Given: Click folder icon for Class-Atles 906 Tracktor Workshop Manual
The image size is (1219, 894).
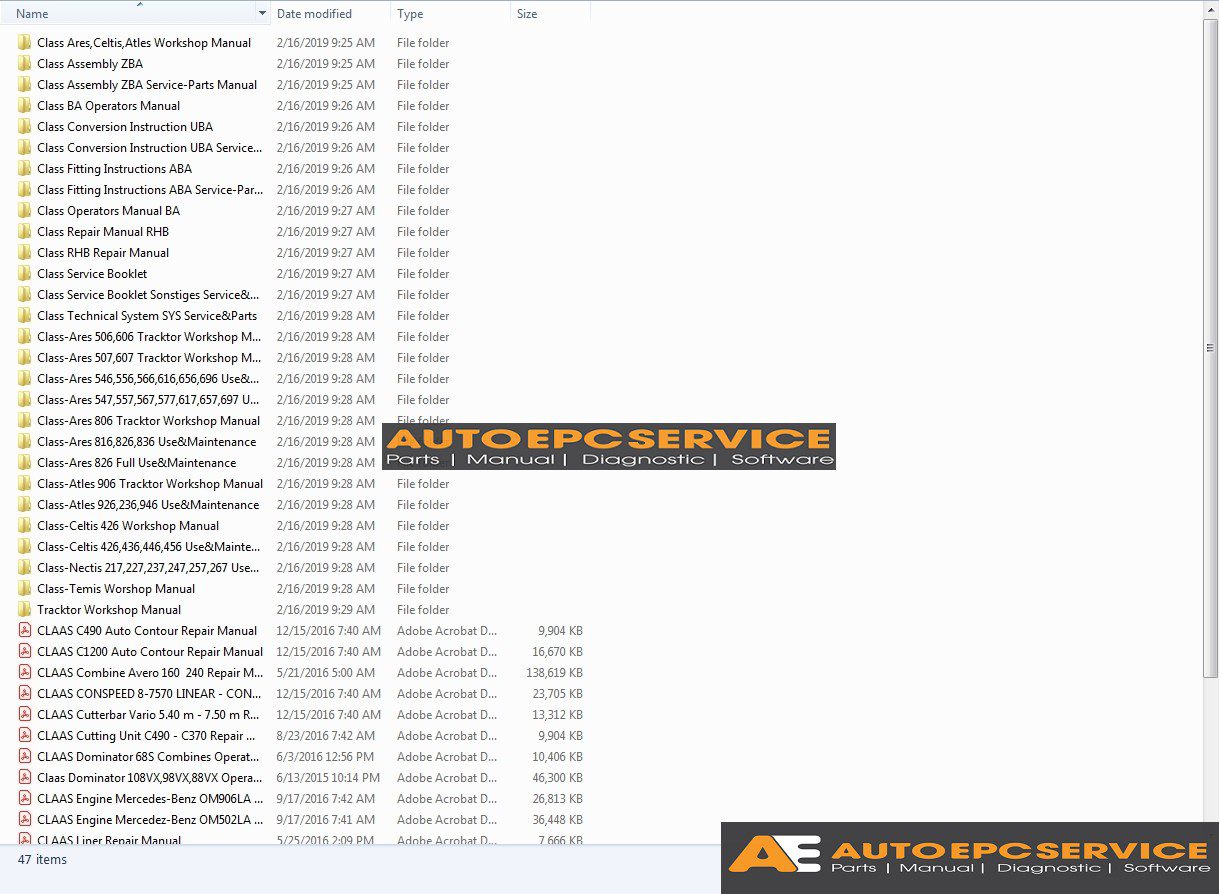Looking at the screenshot, I should click(x=24, y=484).
